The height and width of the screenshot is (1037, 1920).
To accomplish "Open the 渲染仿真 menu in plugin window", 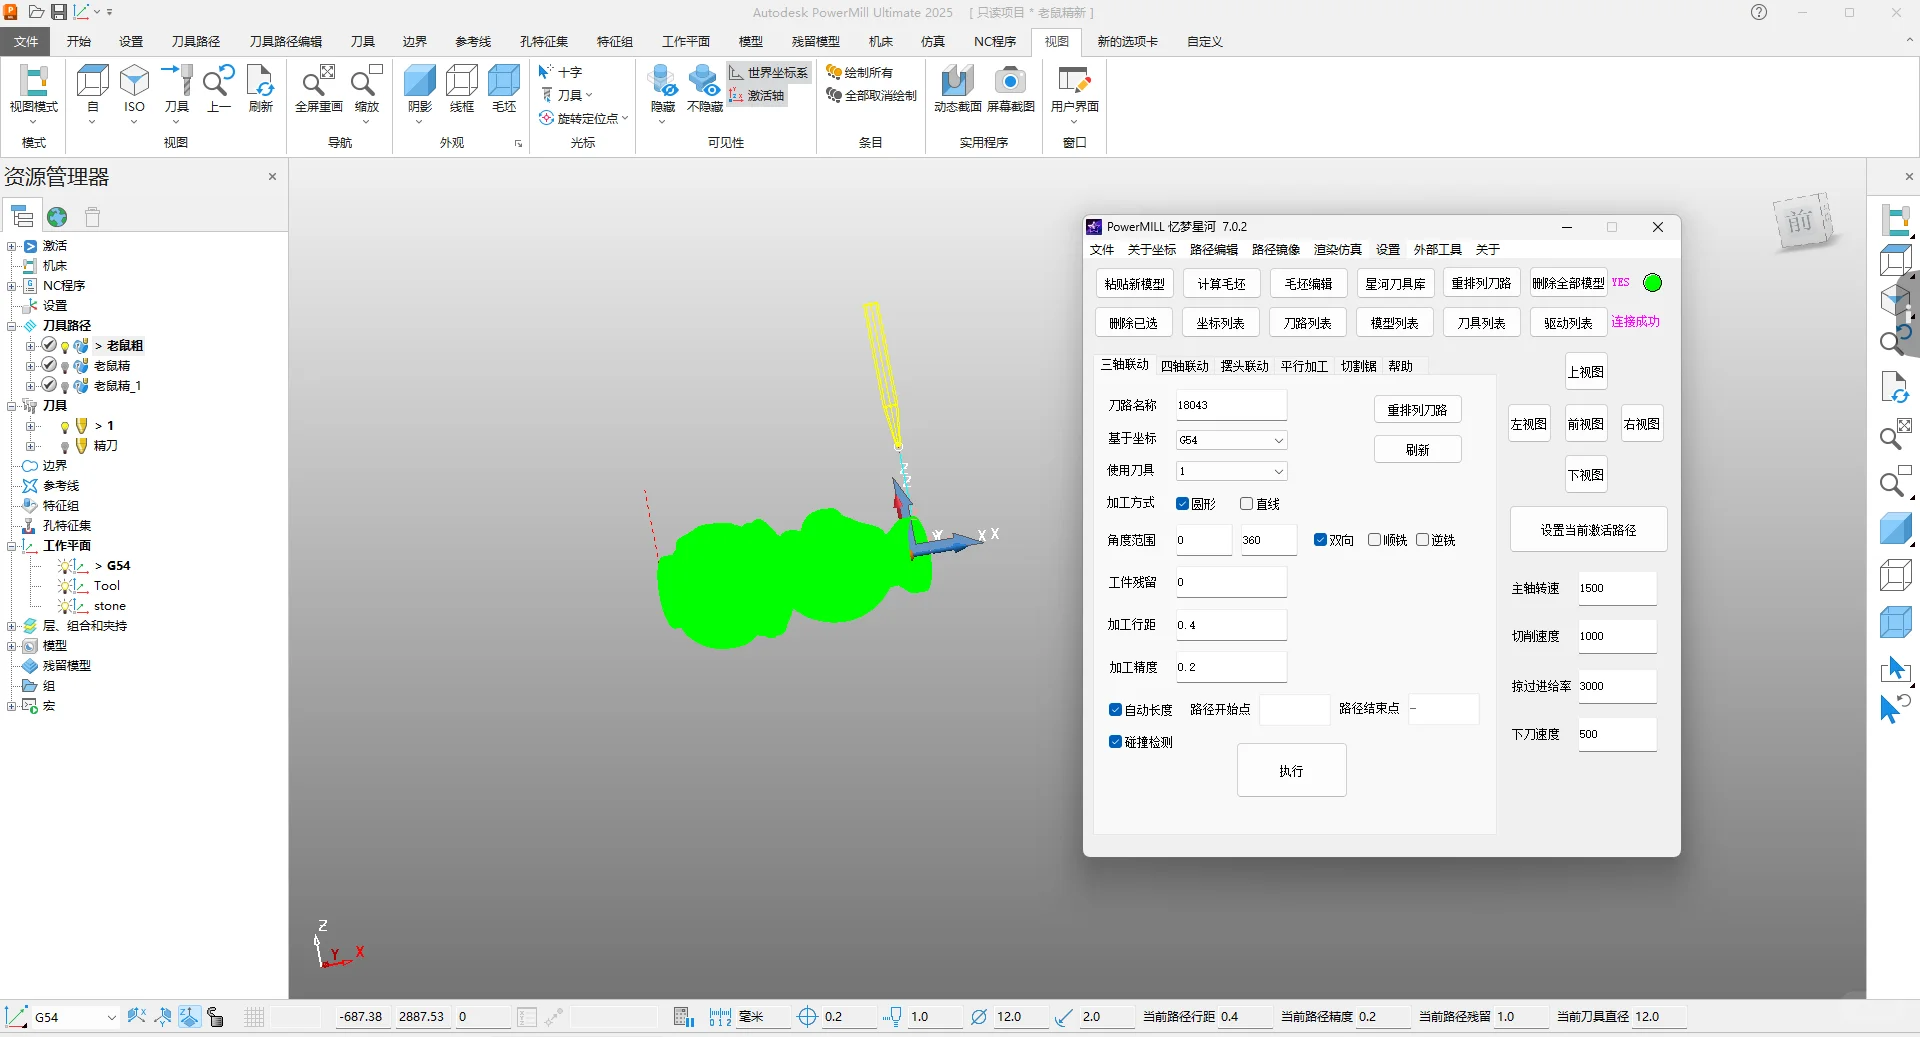I will click(1337, 250).
